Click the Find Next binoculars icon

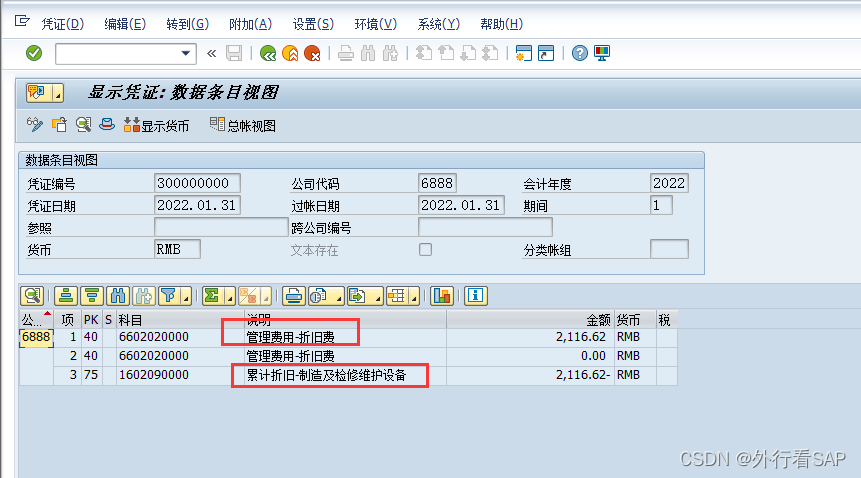click(390, 53)
